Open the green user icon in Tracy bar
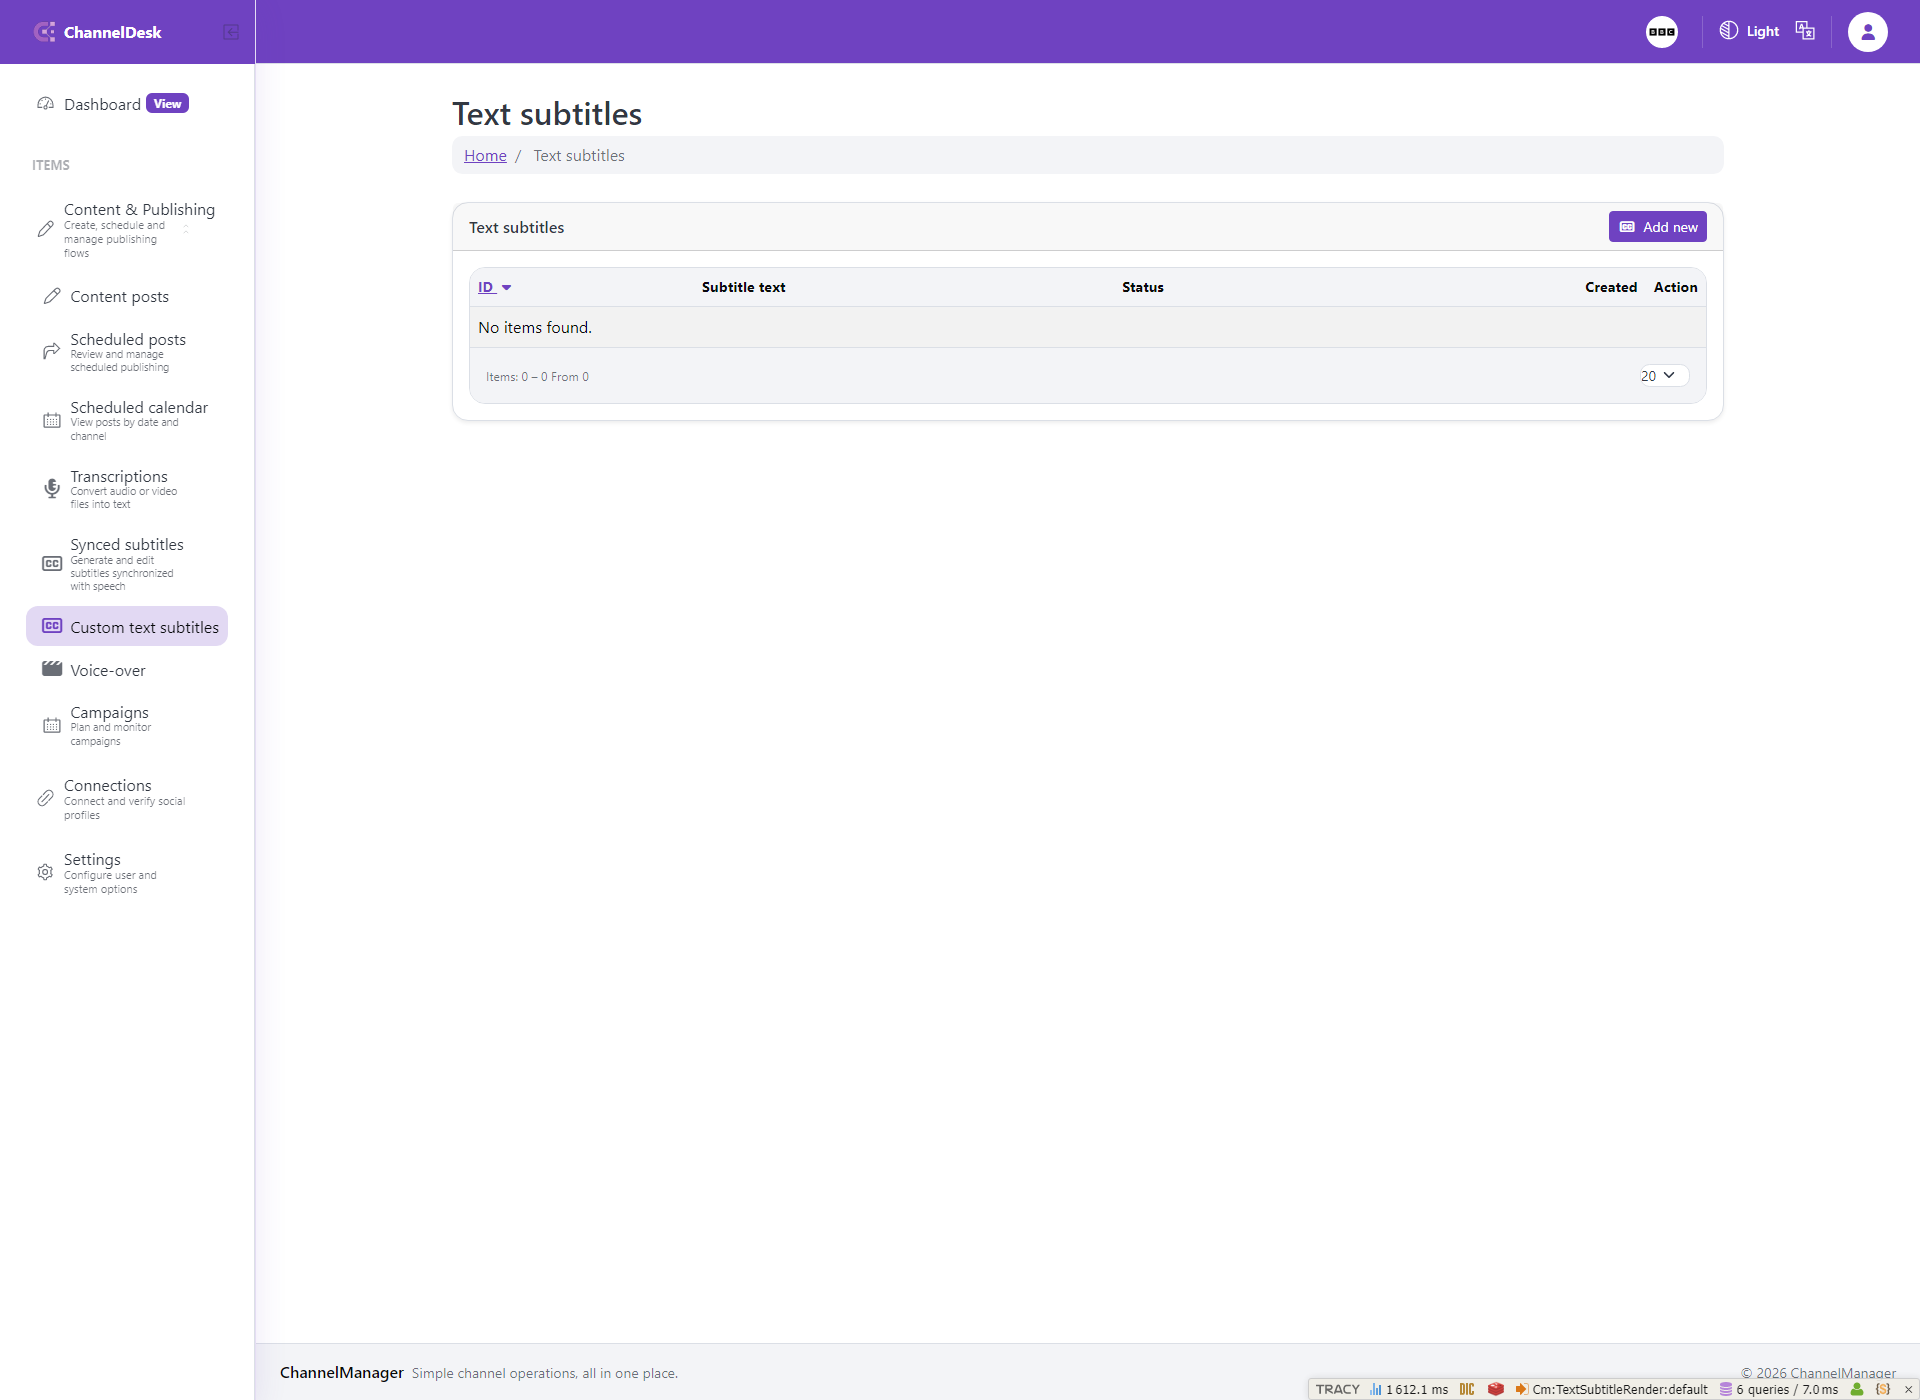1920x1400 pixels. click(1857, 1389)
